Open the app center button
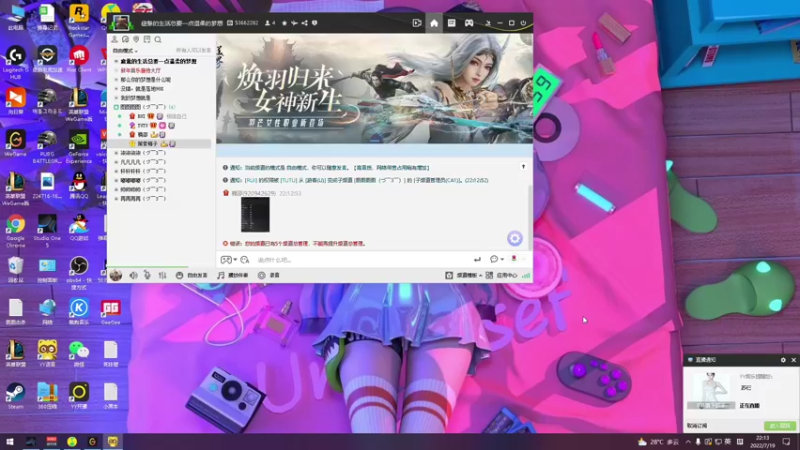 click(x=502, y=276)
